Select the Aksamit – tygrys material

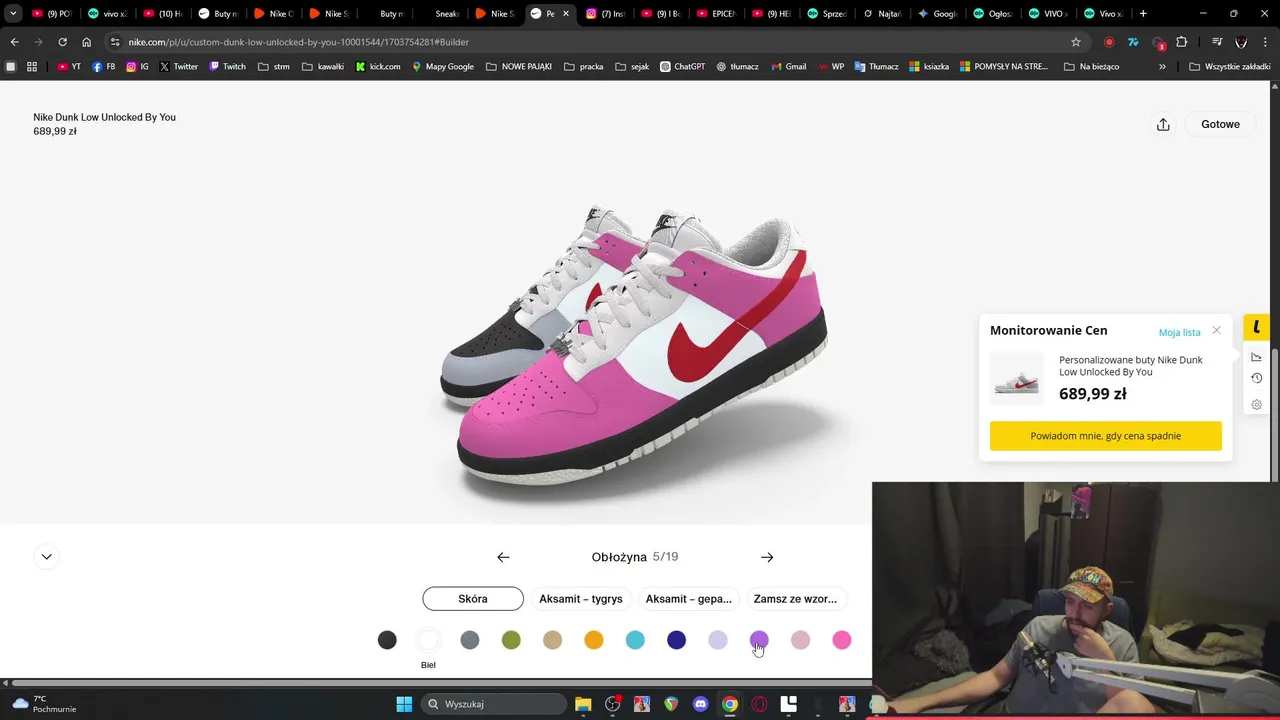(x=581, y=599)
